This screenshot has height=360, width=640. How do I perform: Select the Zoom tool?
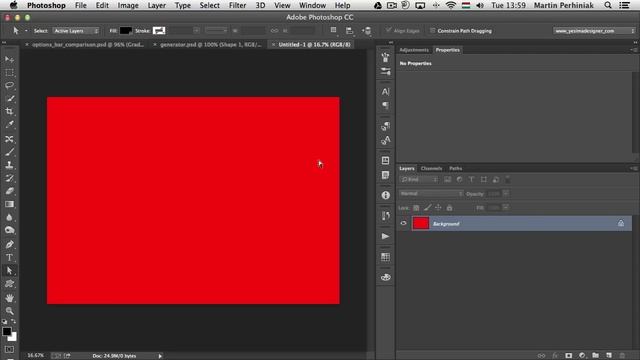[x=9, y=311]
